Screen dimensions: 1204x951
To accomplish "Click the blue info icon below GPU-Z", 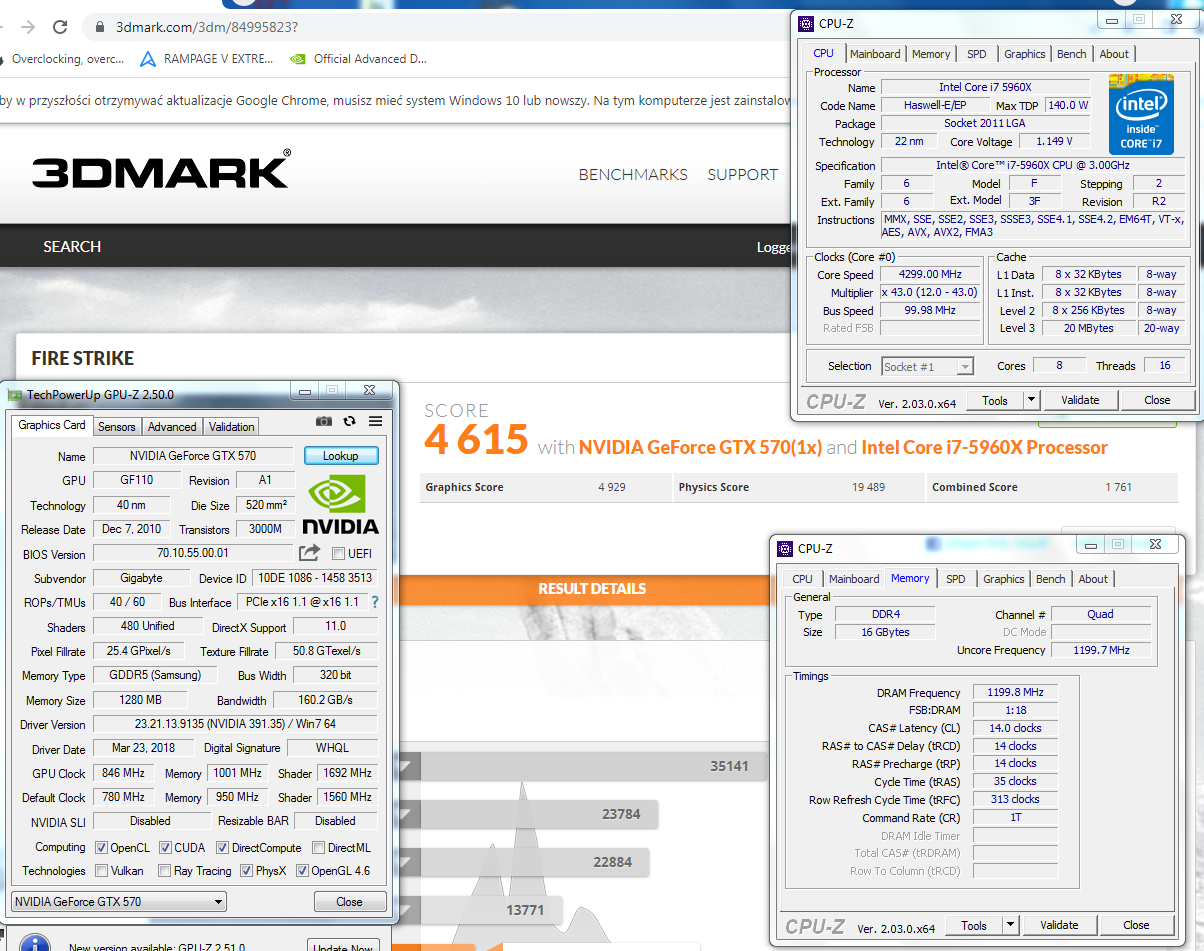I will point(34,945).
